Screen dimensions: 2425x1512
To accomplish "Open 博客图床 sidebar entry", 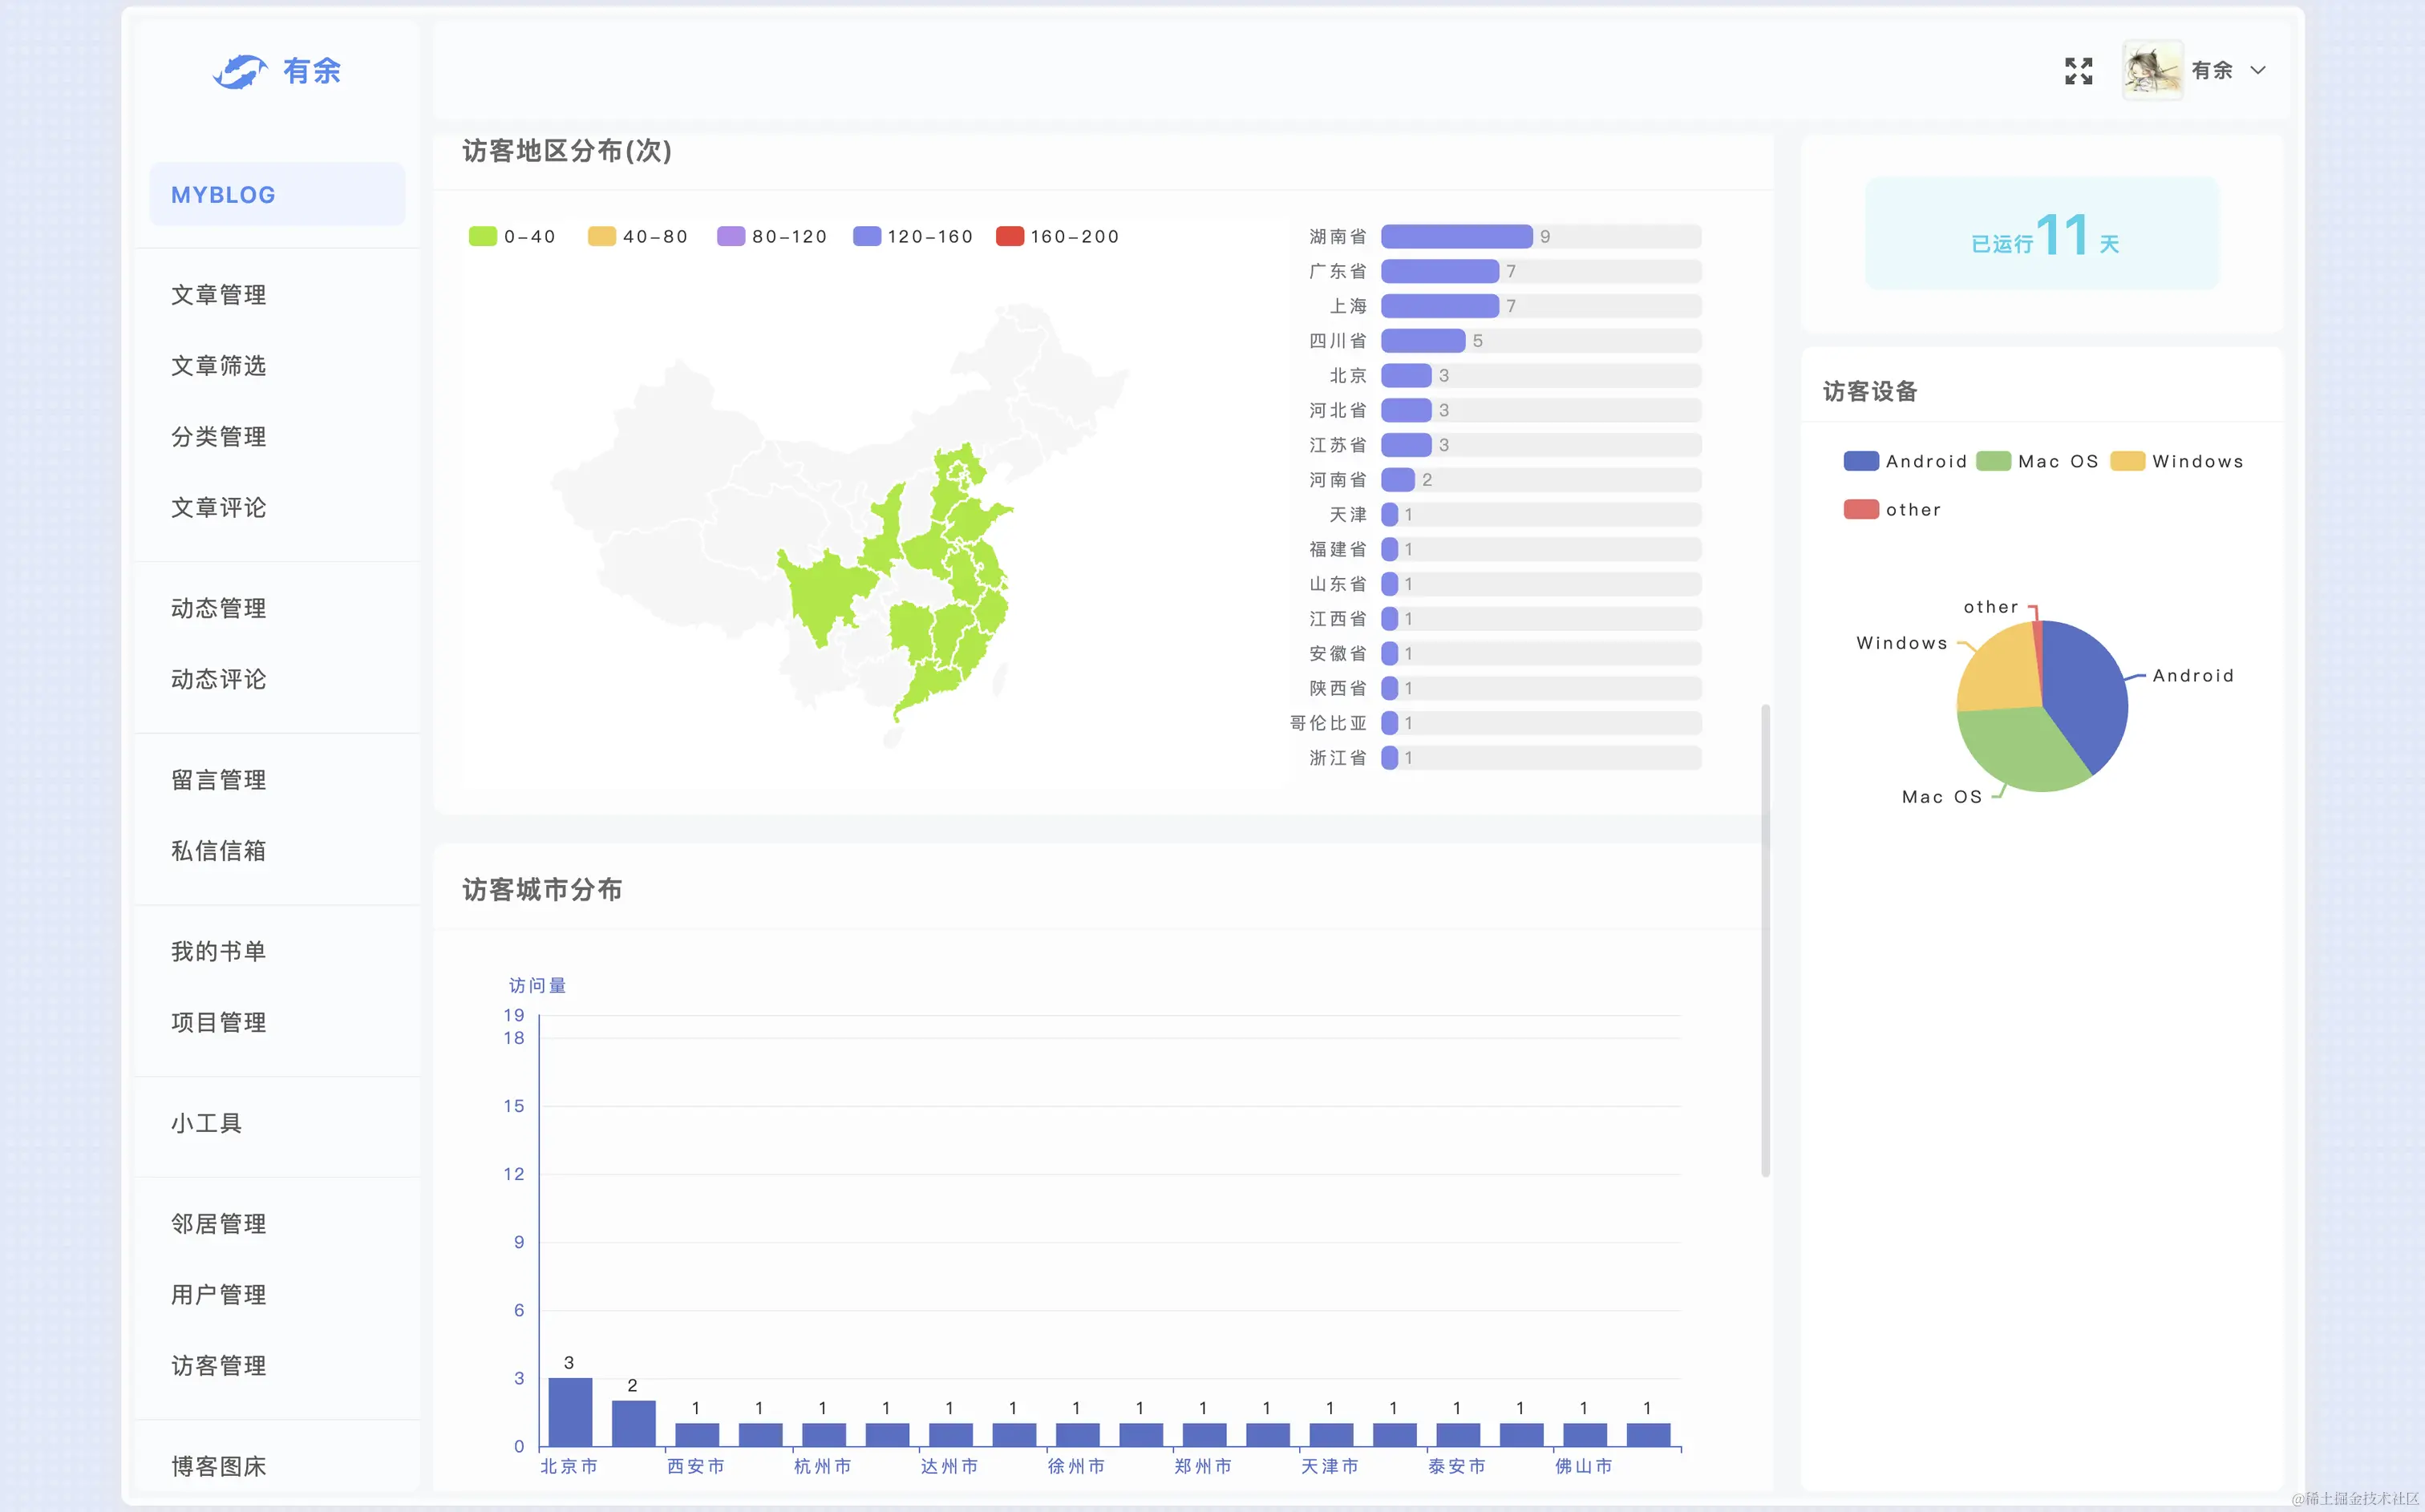I will pyautogui.click(x=219, y=1467).
